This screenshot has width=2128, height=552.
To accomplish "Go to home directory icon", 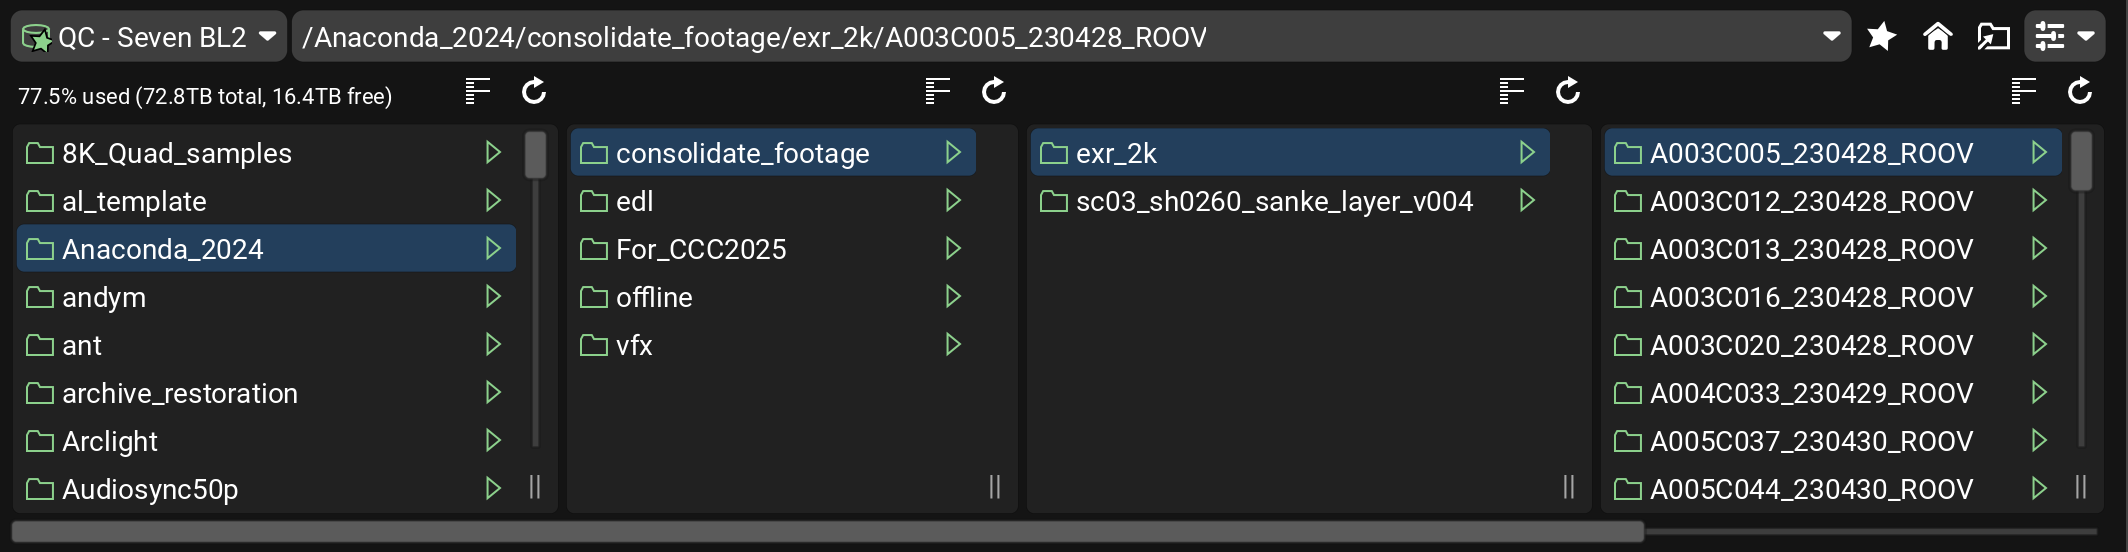I will [x=1937, y=37].
